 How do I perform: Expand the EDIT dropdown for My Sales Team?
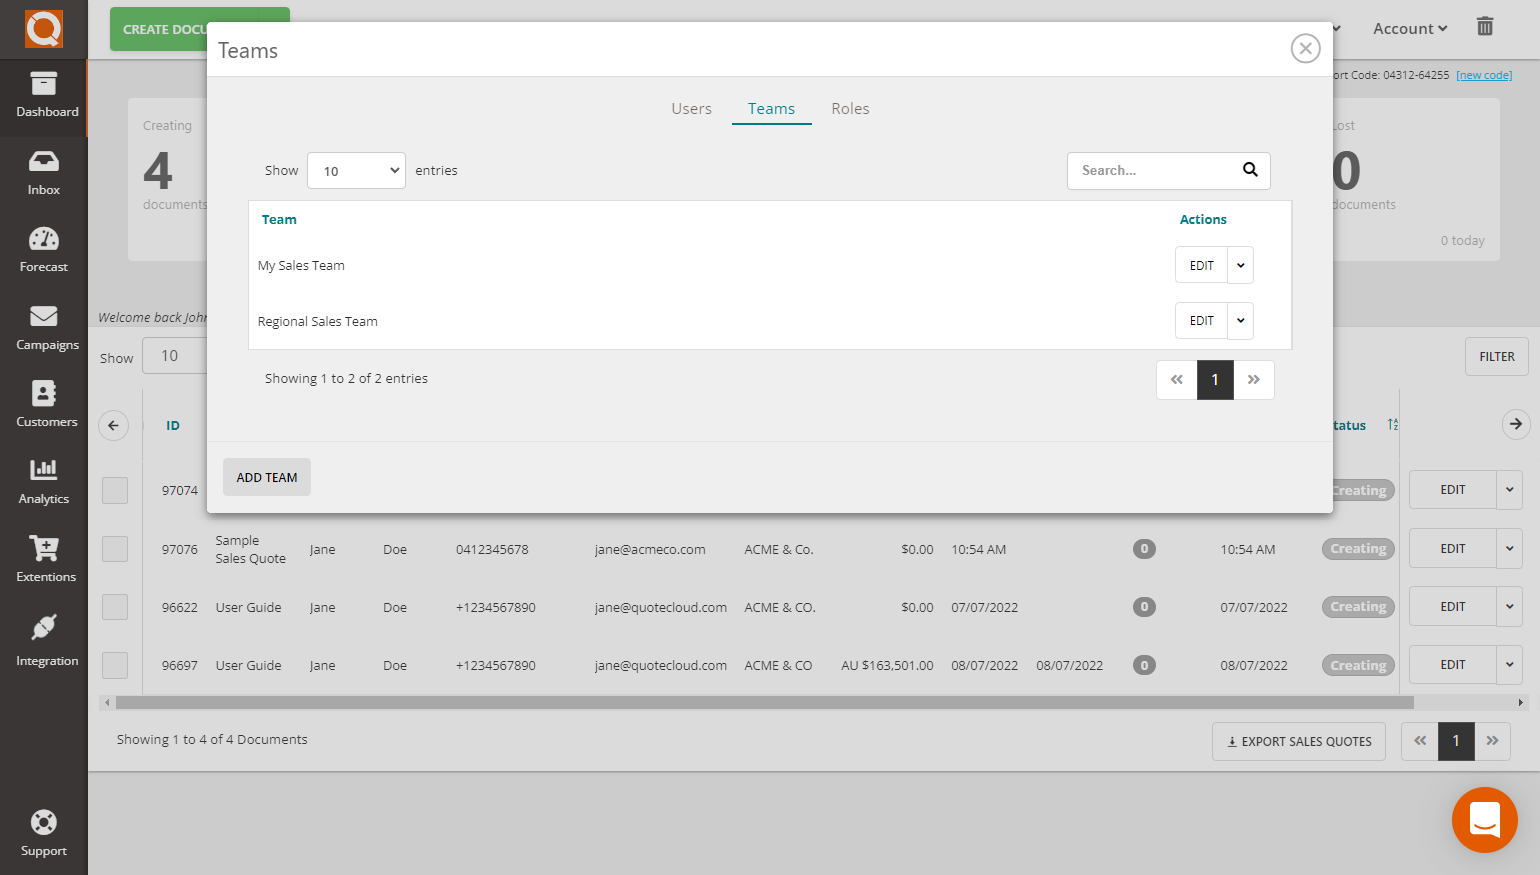click(1240, 264)
